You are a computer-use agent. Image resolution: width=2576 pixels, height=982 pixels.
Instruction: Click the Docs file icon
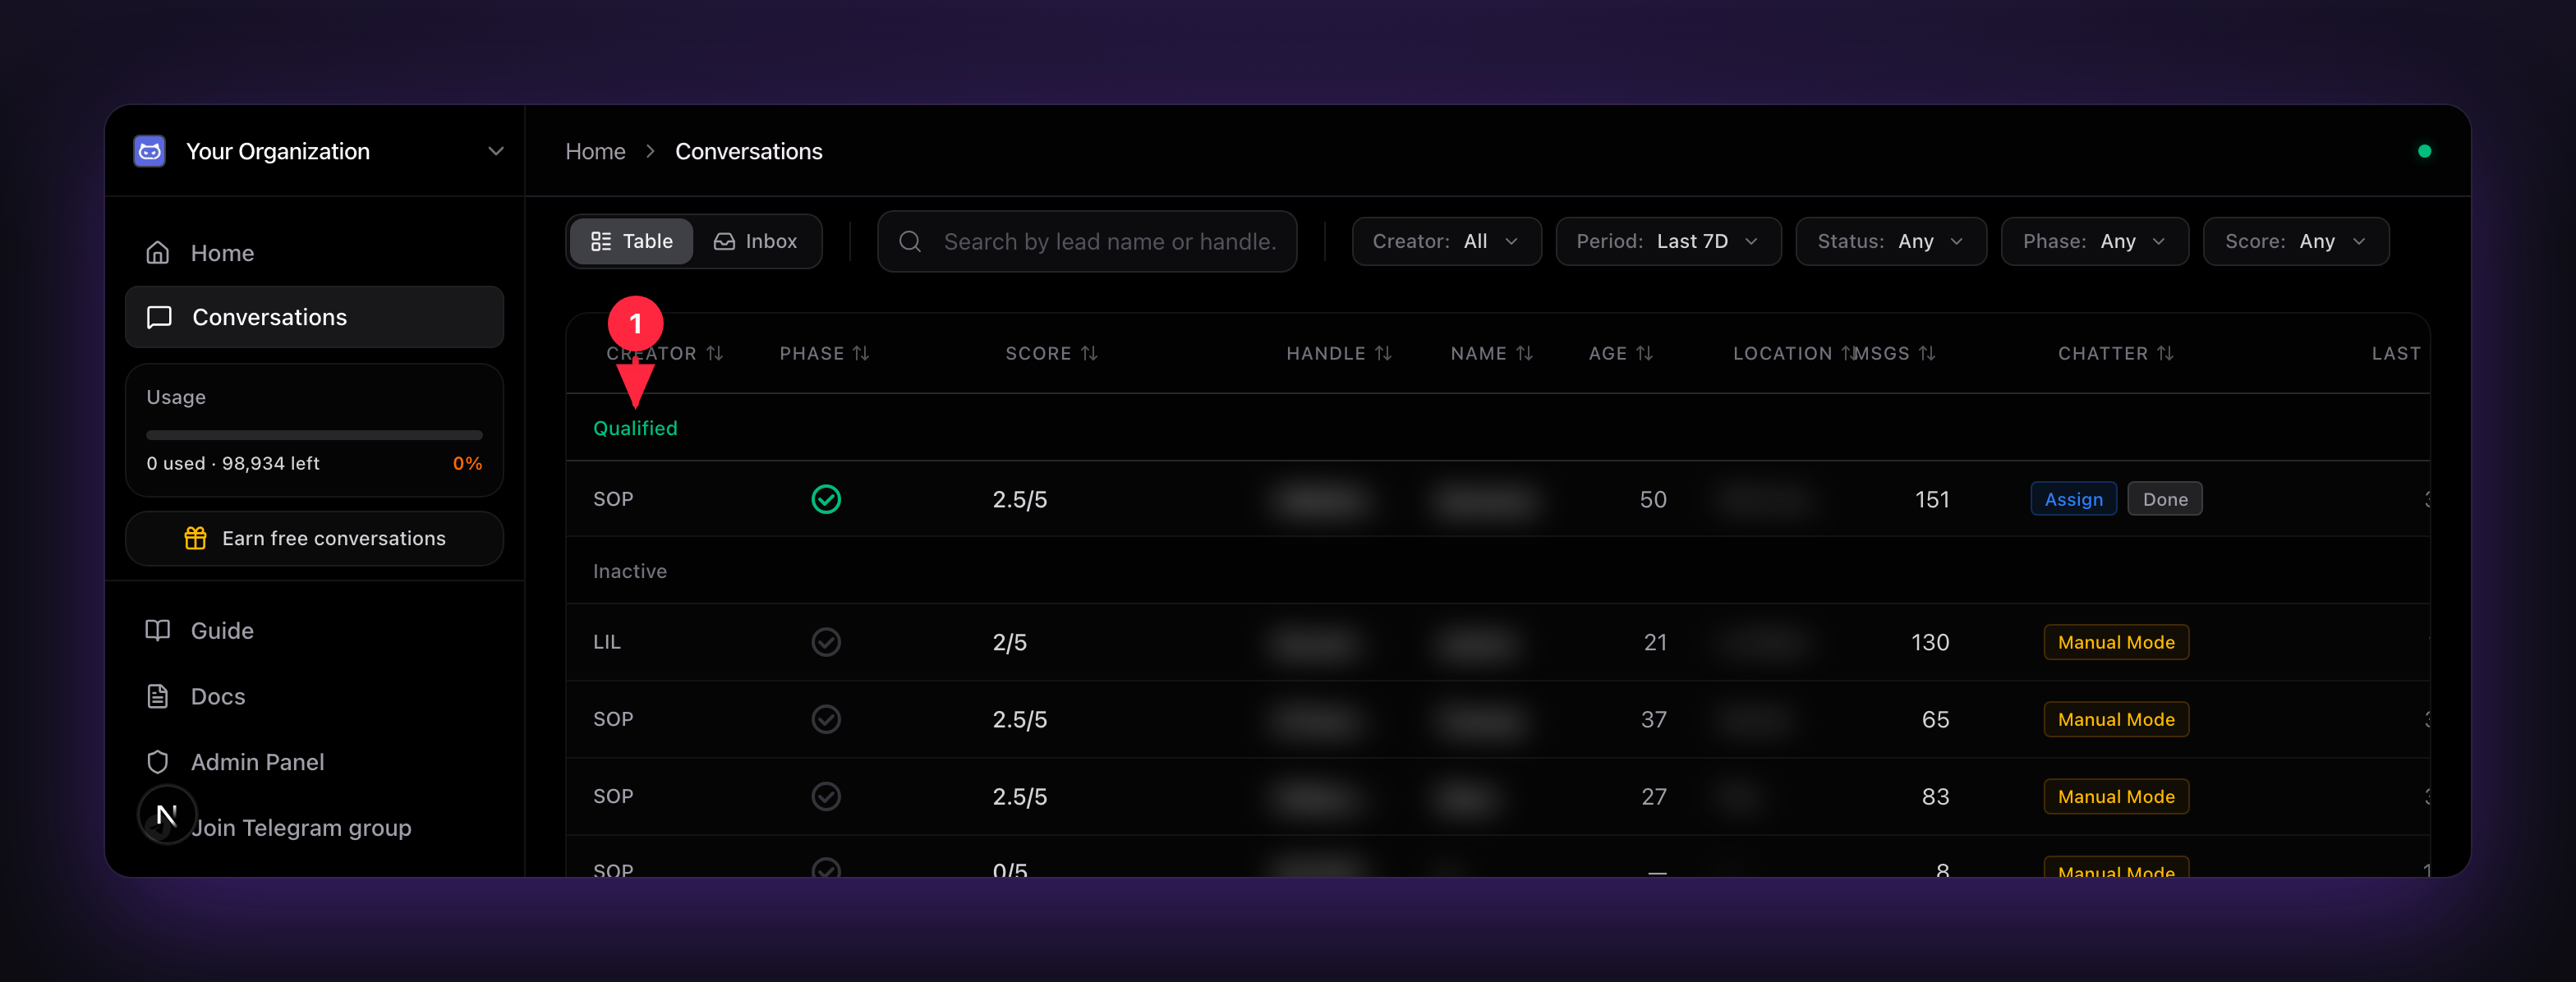pyautogui.click(x=158, y=696)
